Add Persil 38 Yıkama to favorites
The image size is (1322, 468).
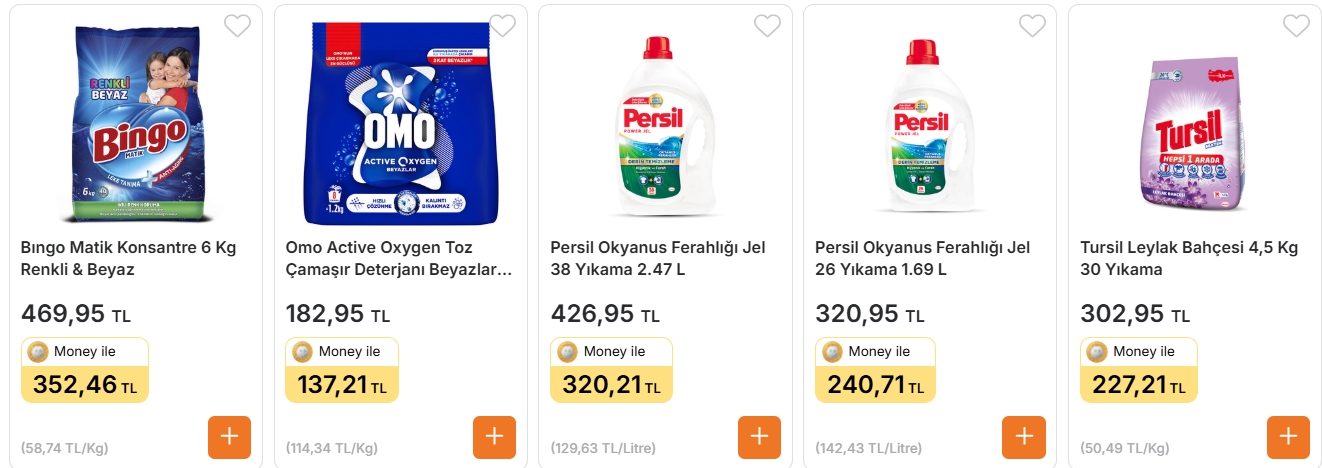tap(767, 26)
